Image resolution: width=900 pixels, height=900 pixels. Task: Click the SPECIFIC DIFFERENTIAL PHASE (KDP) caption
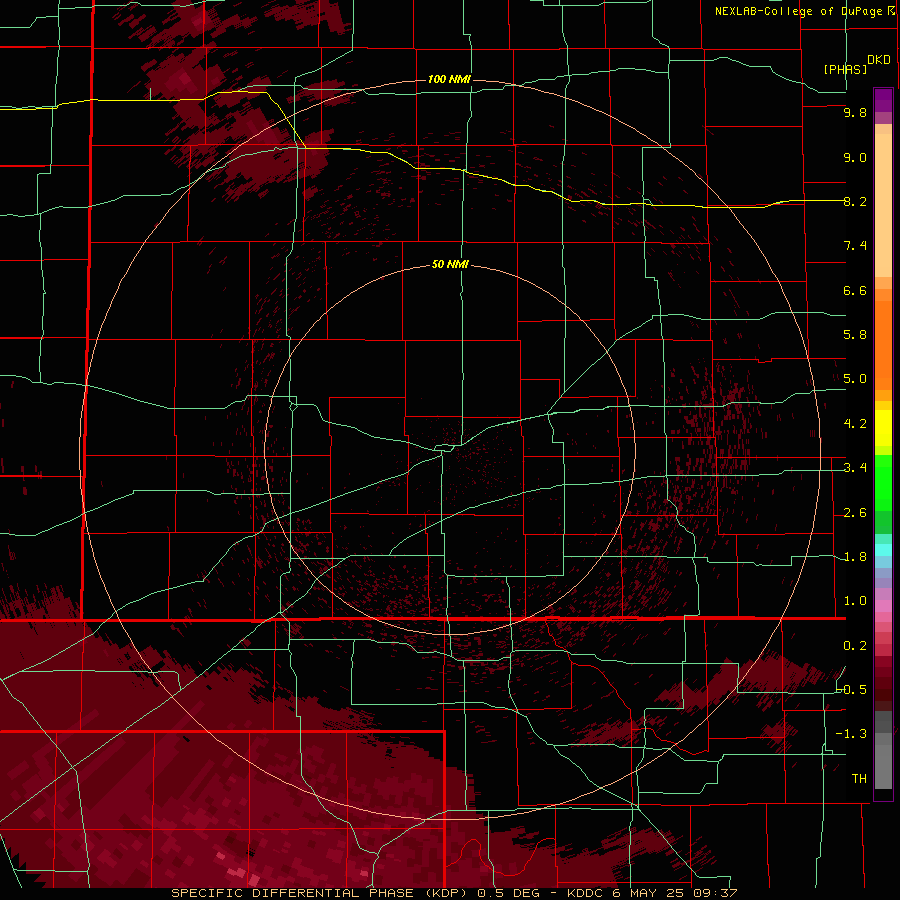317,893
